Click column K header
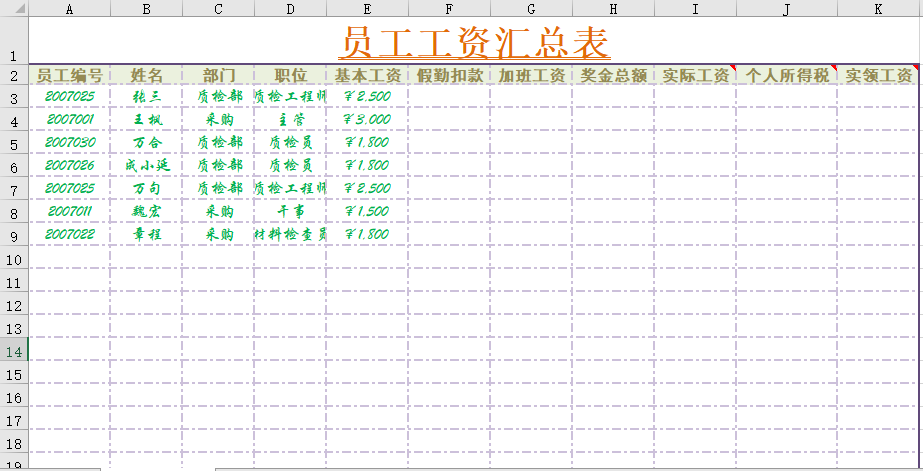The image size is (923, 471). pyautogui.click(x=878, y=9)
